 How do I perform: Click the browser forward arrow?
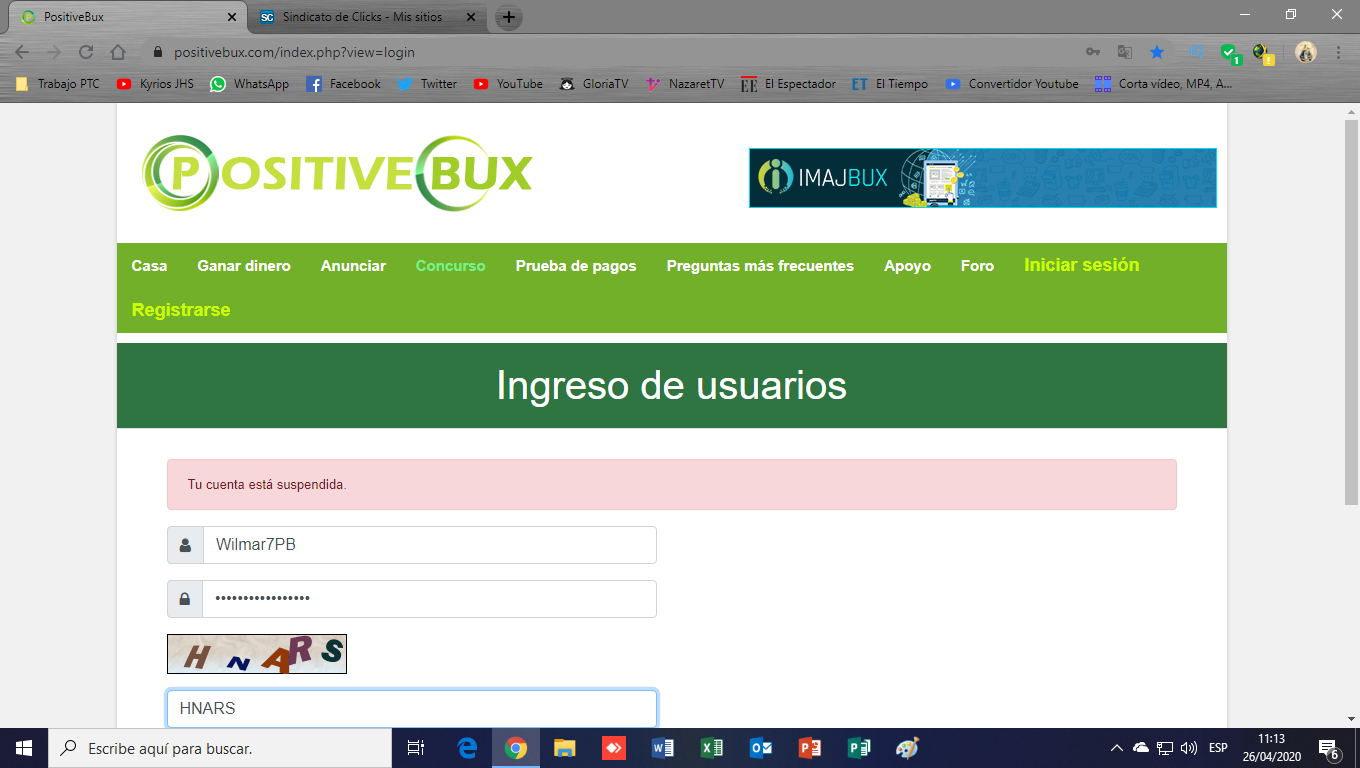(x=54, y=52)
